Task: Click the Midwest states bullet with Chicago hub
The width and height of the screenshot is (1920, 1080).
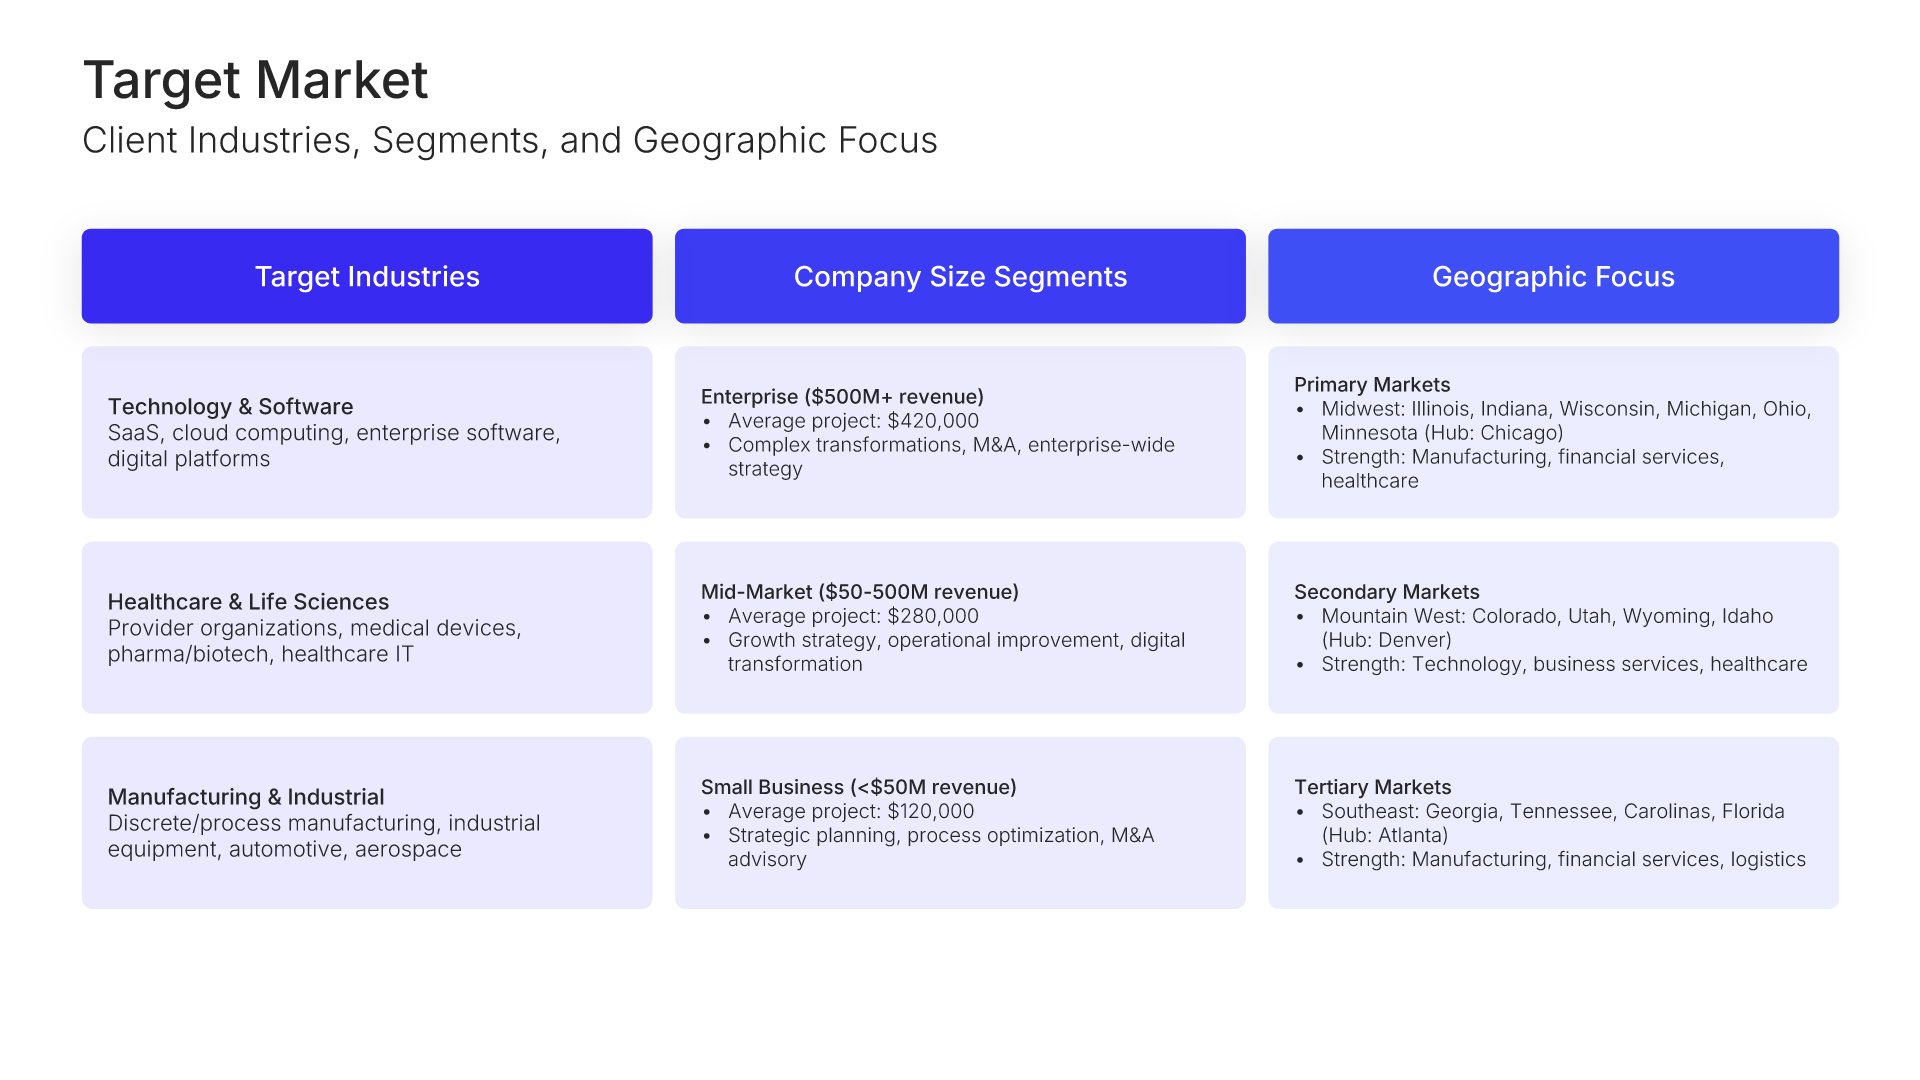Action: point(1565,421)
